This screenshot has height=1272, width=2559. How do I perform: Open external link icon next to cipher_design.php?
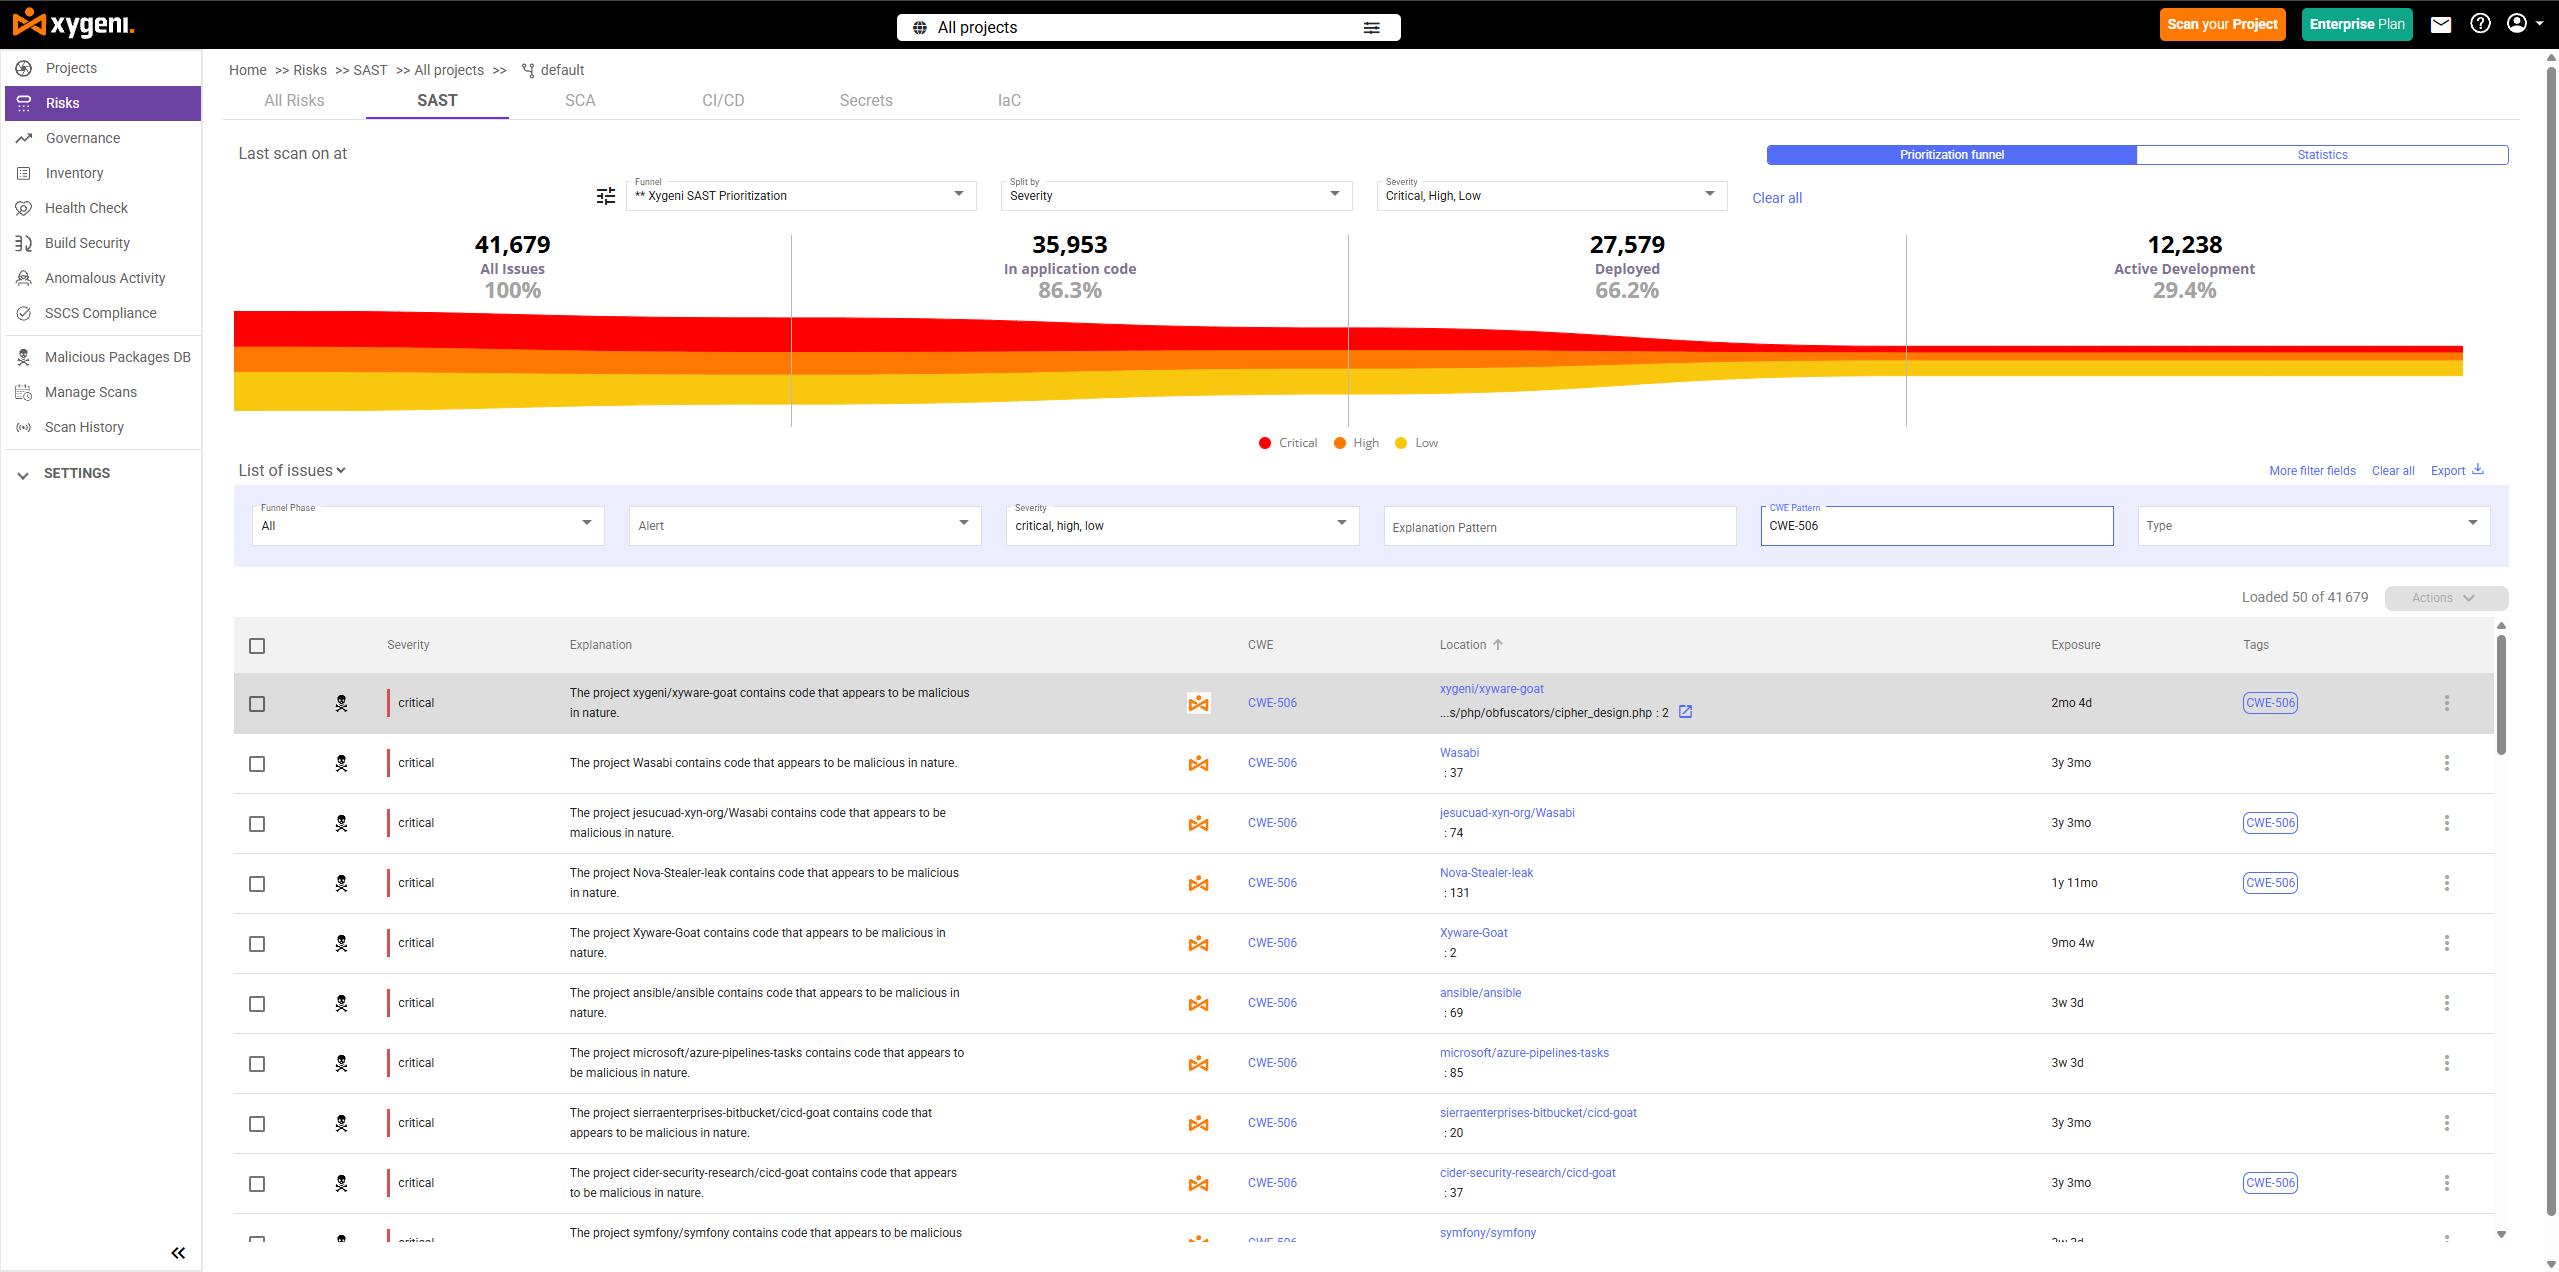tap(1685, 712)
